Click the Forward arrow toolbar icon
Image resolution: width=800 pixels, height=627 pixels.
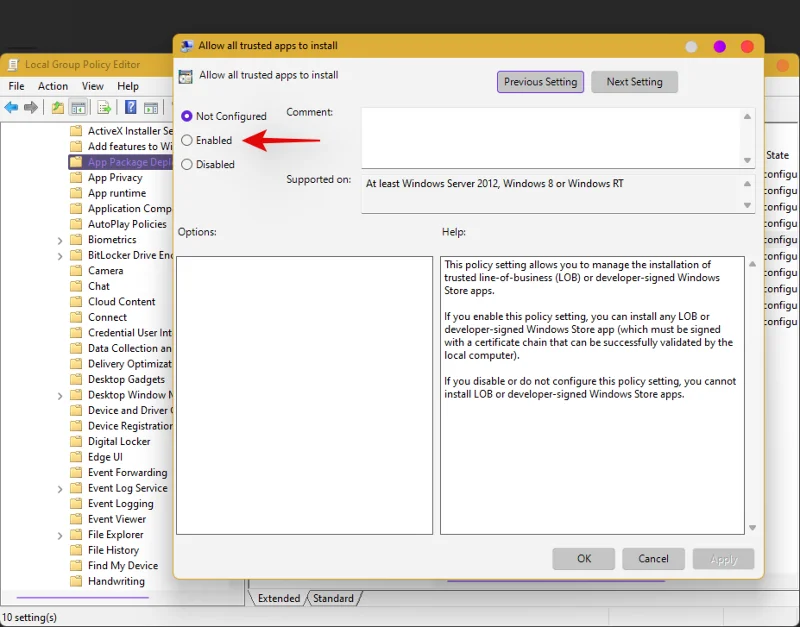[31, 108]
